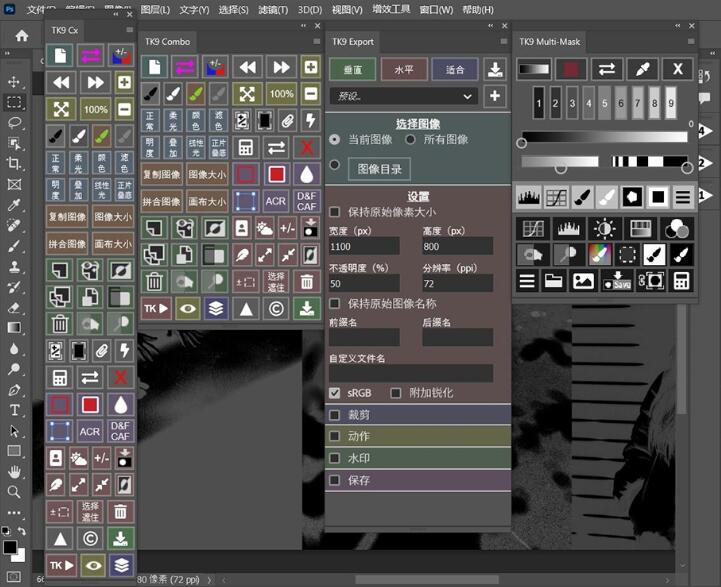Select the Zoom tool in left toolbar
Viewport: 721px width, 587px height.
(x=14, y=492)
